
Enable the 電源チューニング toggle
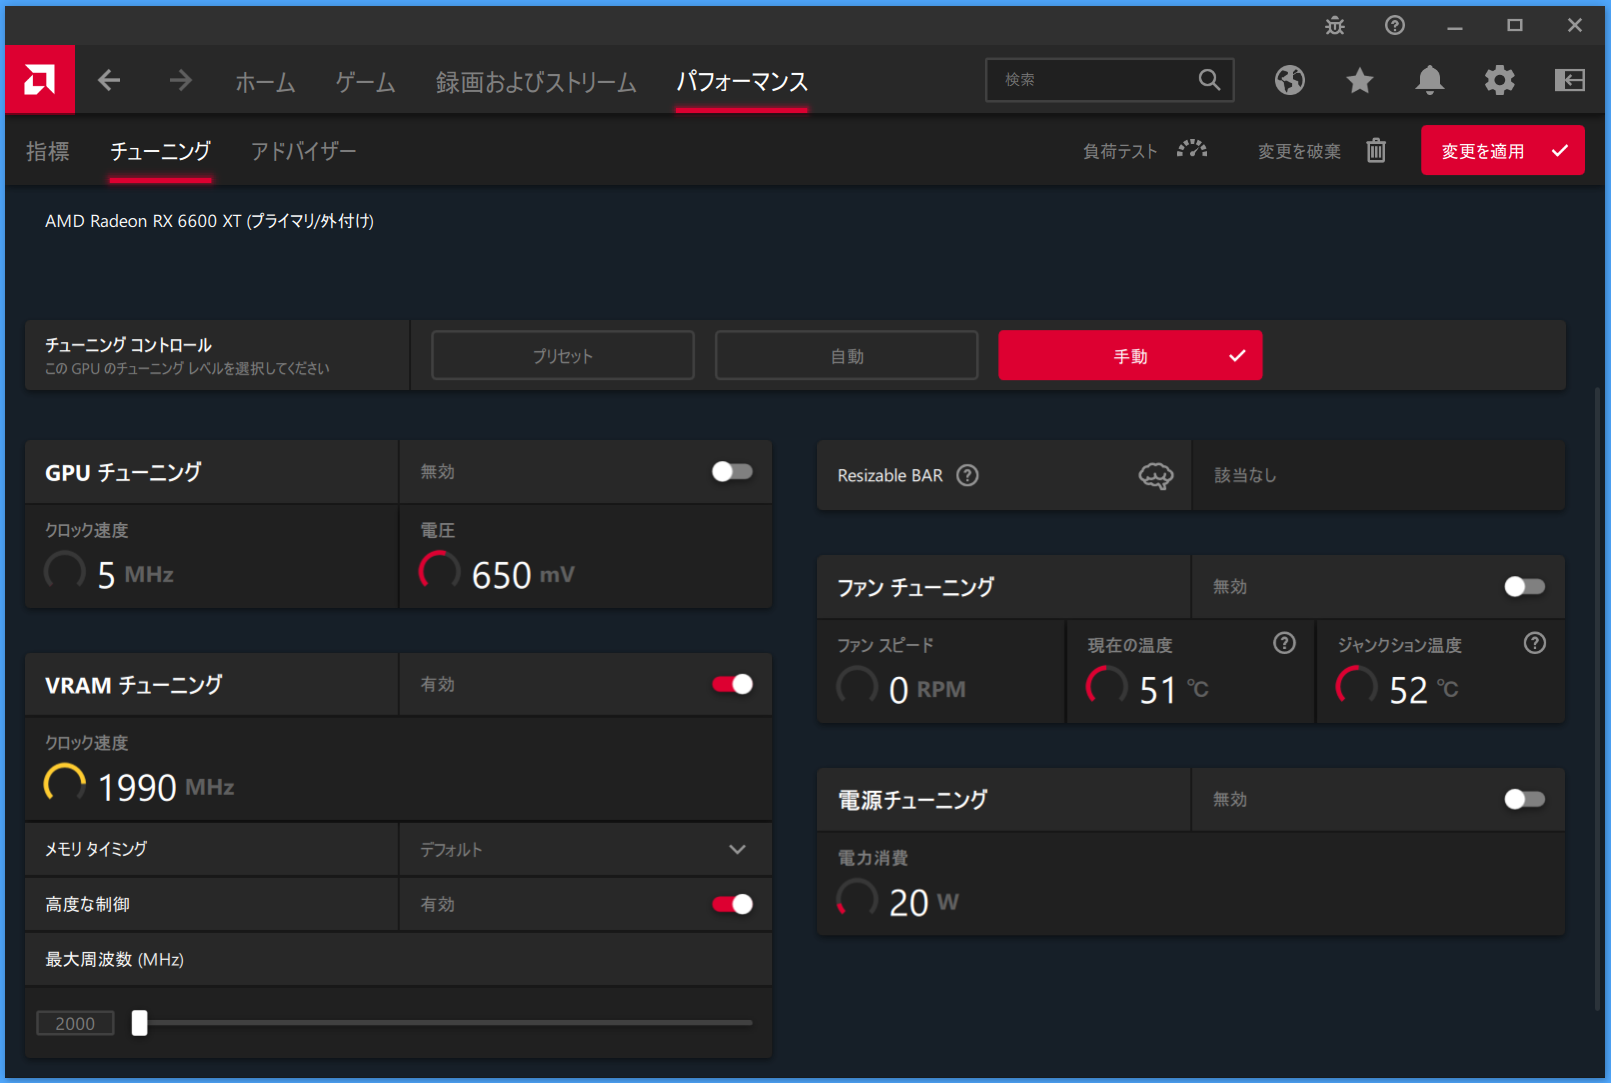[x=1524, y=799]
